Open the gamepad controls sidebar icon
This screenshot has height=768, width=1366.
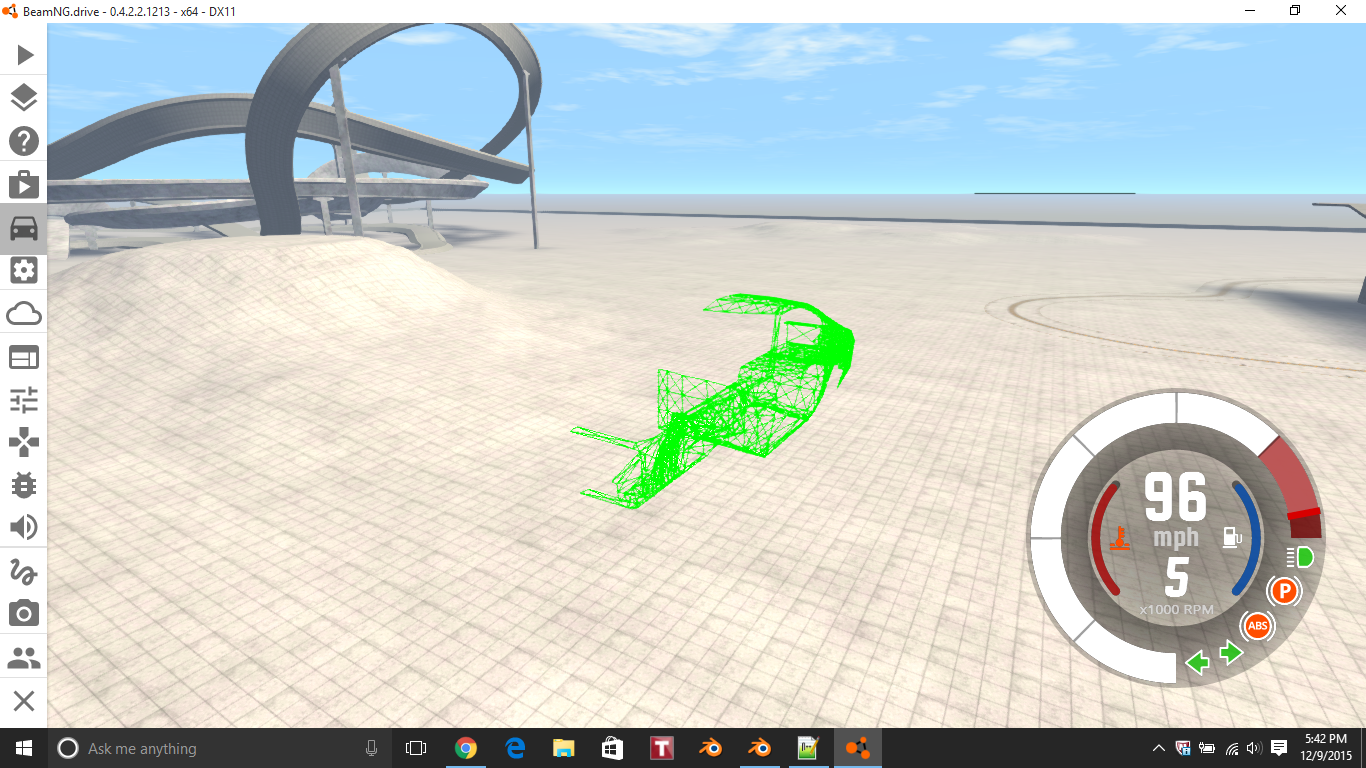24,442
